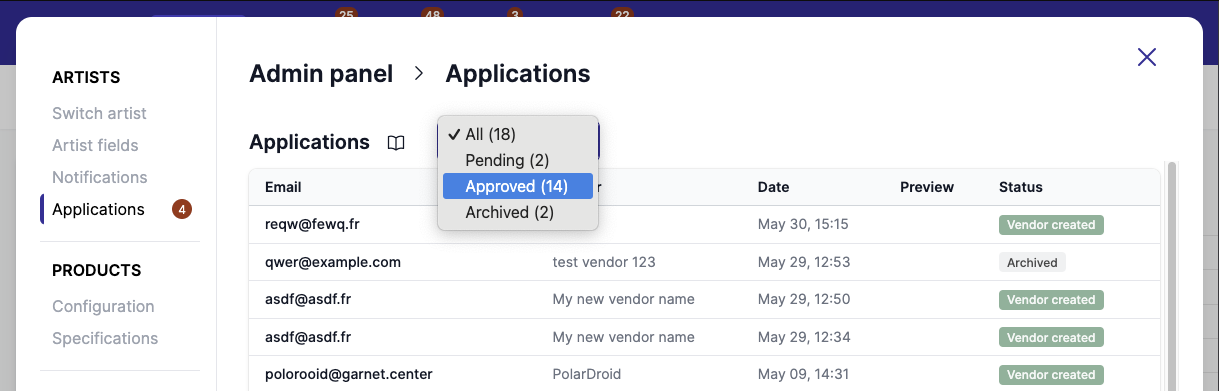This screenshot has height=391, width=1219.
Task: Open Notifications in the ARTISTS section
Action: tap(99, 177)
